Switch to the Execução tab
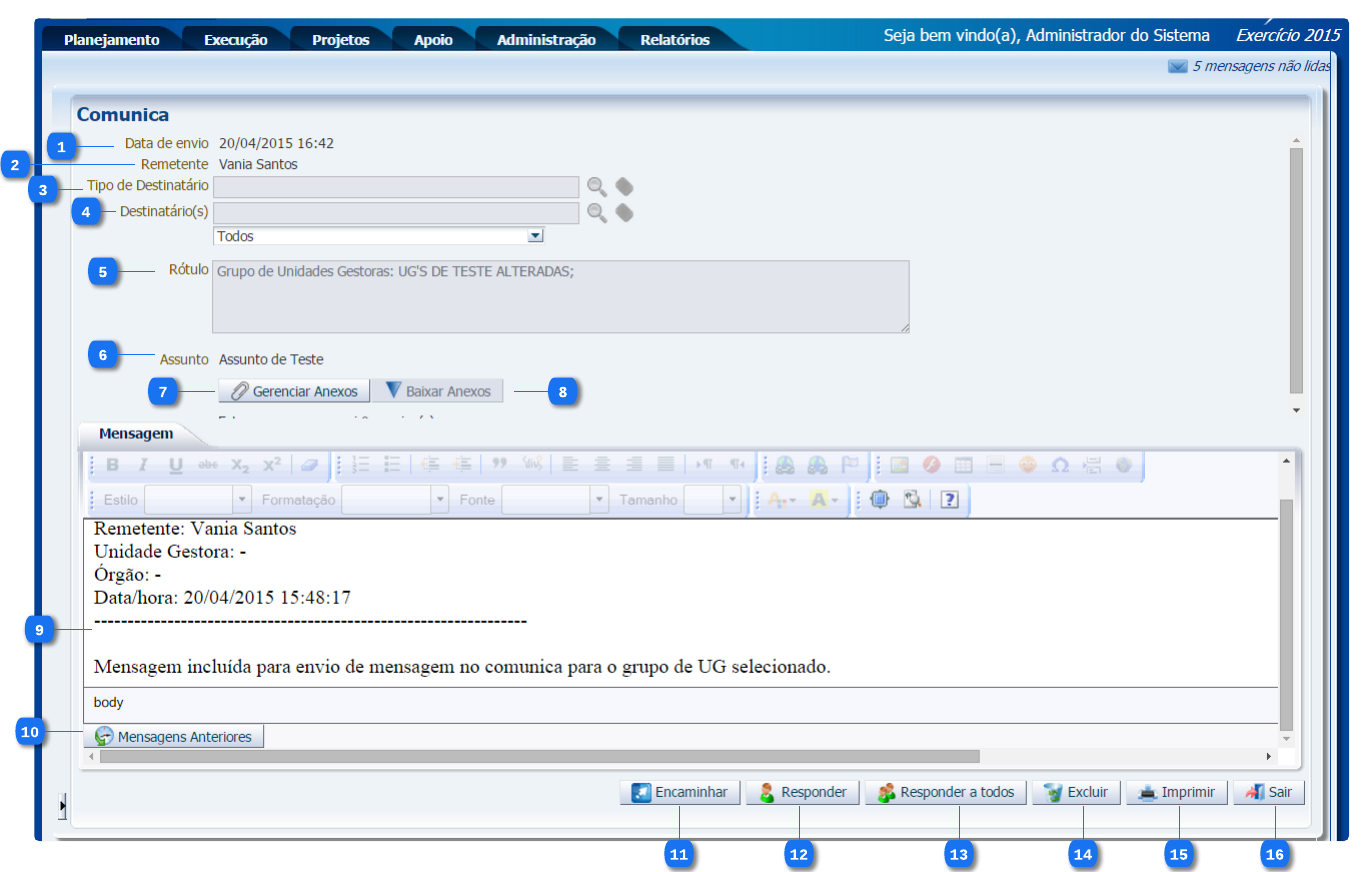This screenshot has height=872, width=1371. click(235, 40)
